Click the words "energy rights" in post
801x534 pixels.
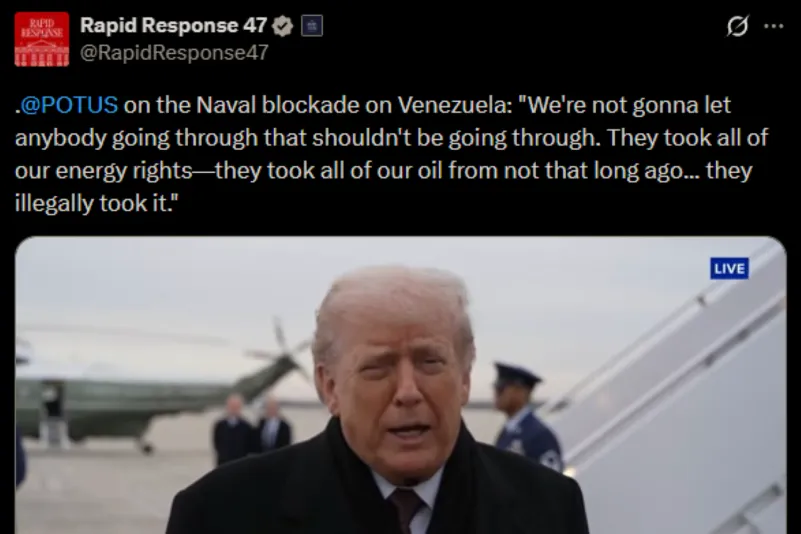coord(124,171)
